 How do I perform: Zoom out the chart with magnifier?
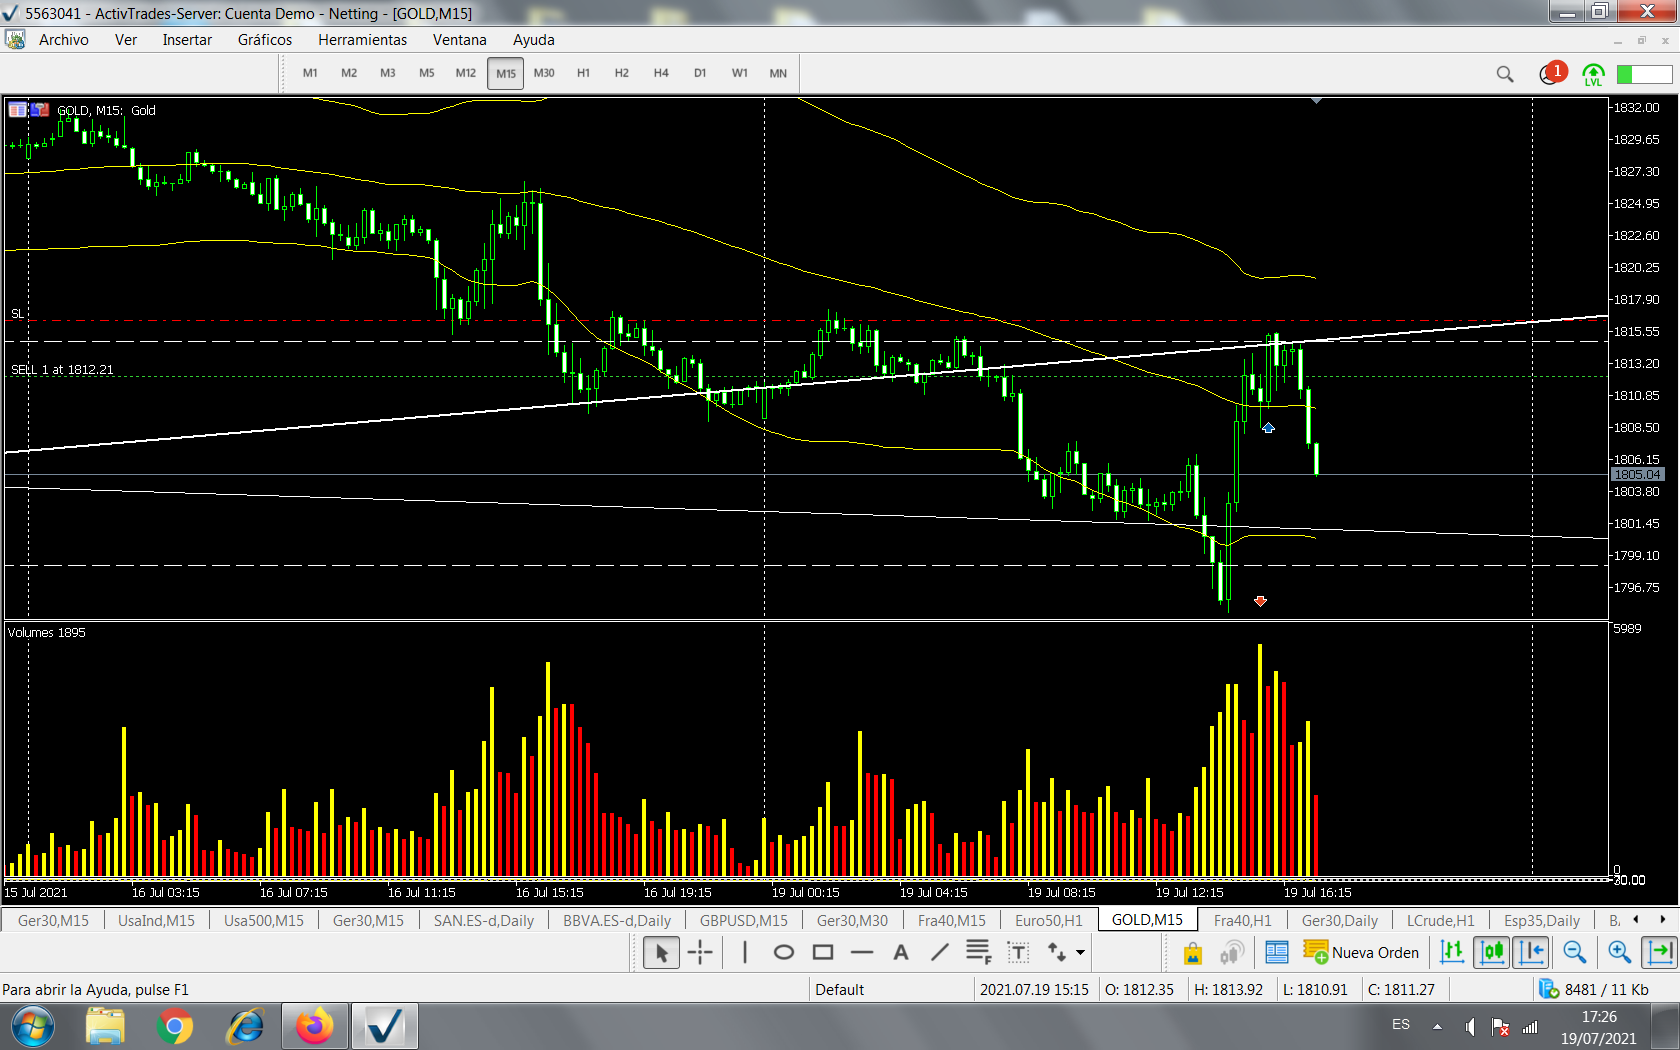click(x=1574, y=953)
